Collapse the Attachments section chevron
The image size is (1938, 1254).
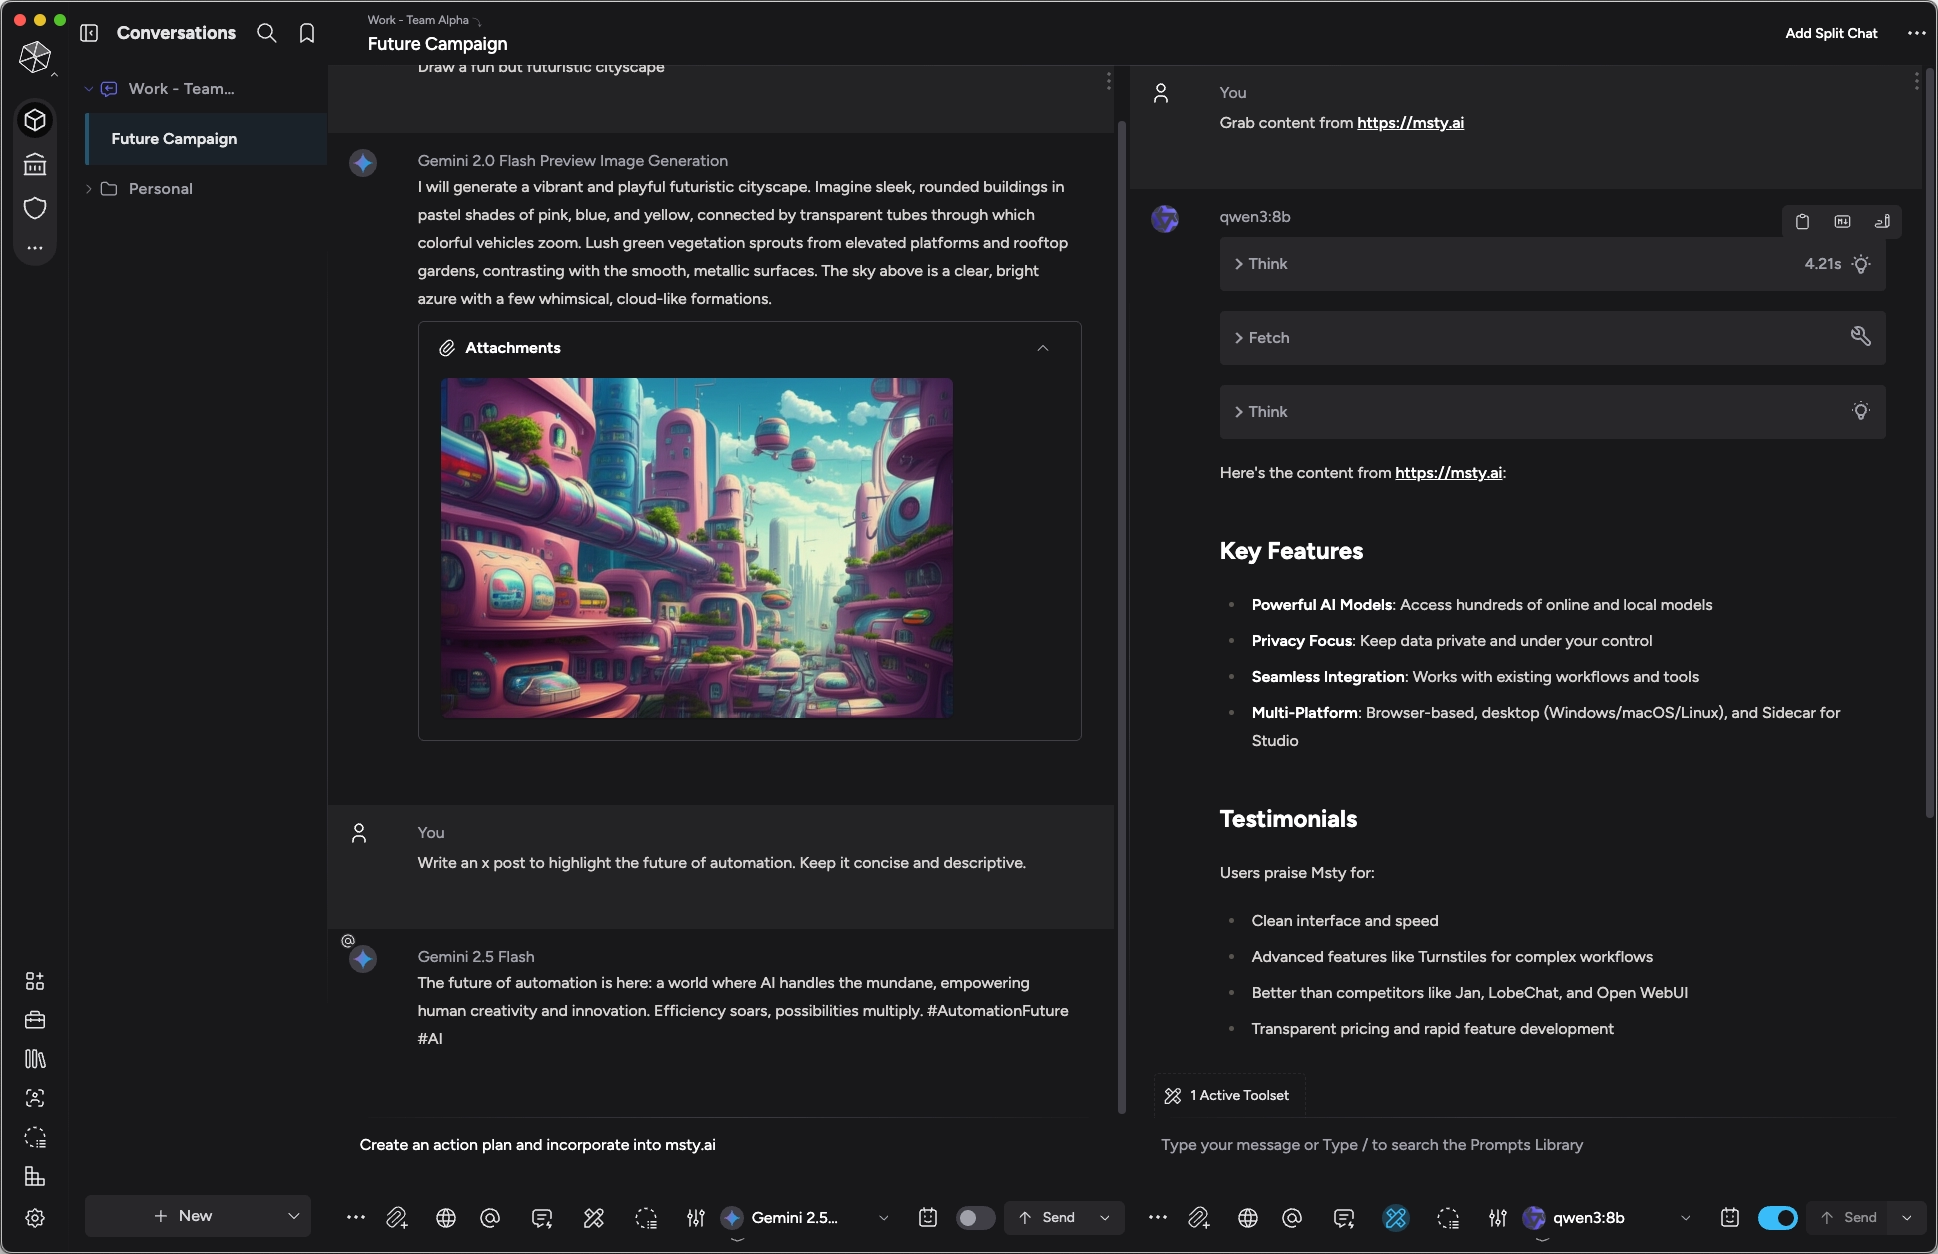tap(1043, 348)
